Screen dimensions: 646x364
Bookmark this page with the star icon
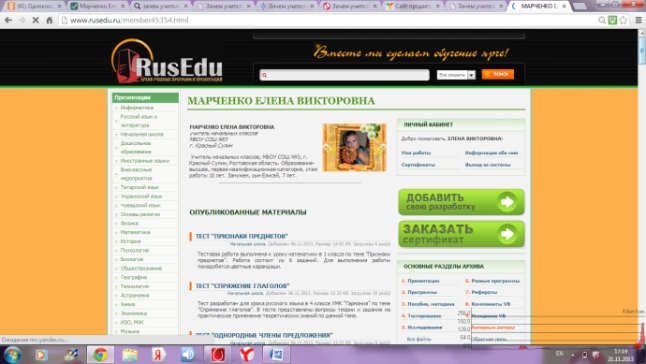(x=623, y=20)
